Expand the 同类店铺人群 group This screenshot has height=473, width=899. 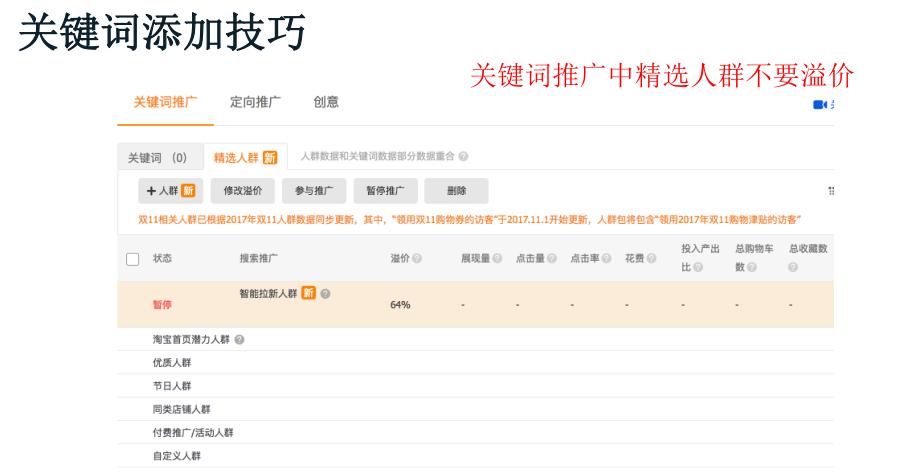pos(181,409)
